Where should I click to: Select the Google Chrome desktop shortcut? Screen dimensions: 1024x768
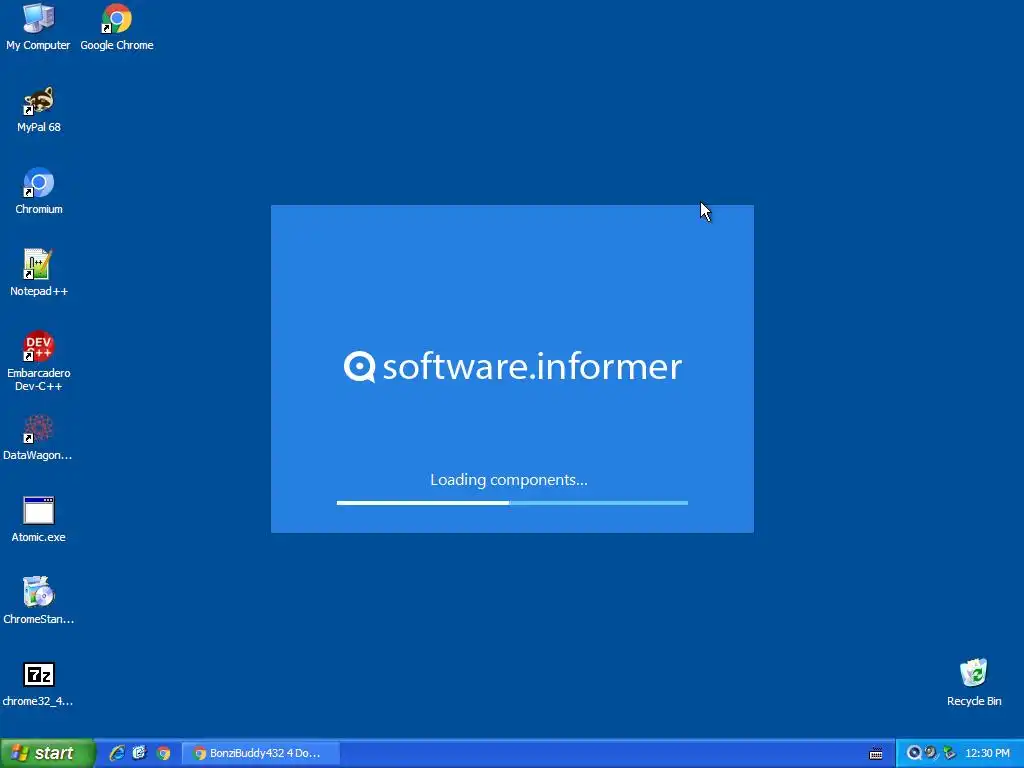(117, 27)
